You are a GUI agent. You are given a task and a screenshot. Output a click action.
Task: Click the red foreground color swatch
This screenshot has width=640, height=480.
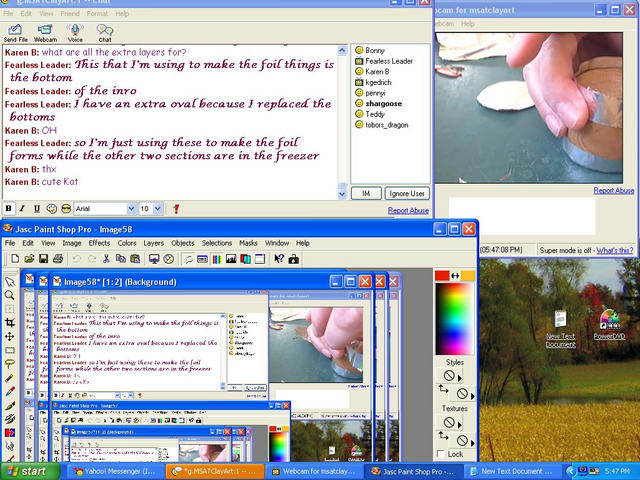coord(442,276)
